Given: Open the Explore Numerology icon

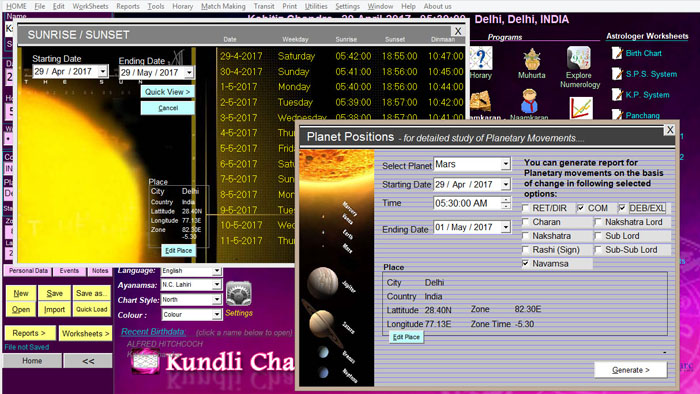Looking at the screenshot, I should pyautogui.click(x=579, y=58).
